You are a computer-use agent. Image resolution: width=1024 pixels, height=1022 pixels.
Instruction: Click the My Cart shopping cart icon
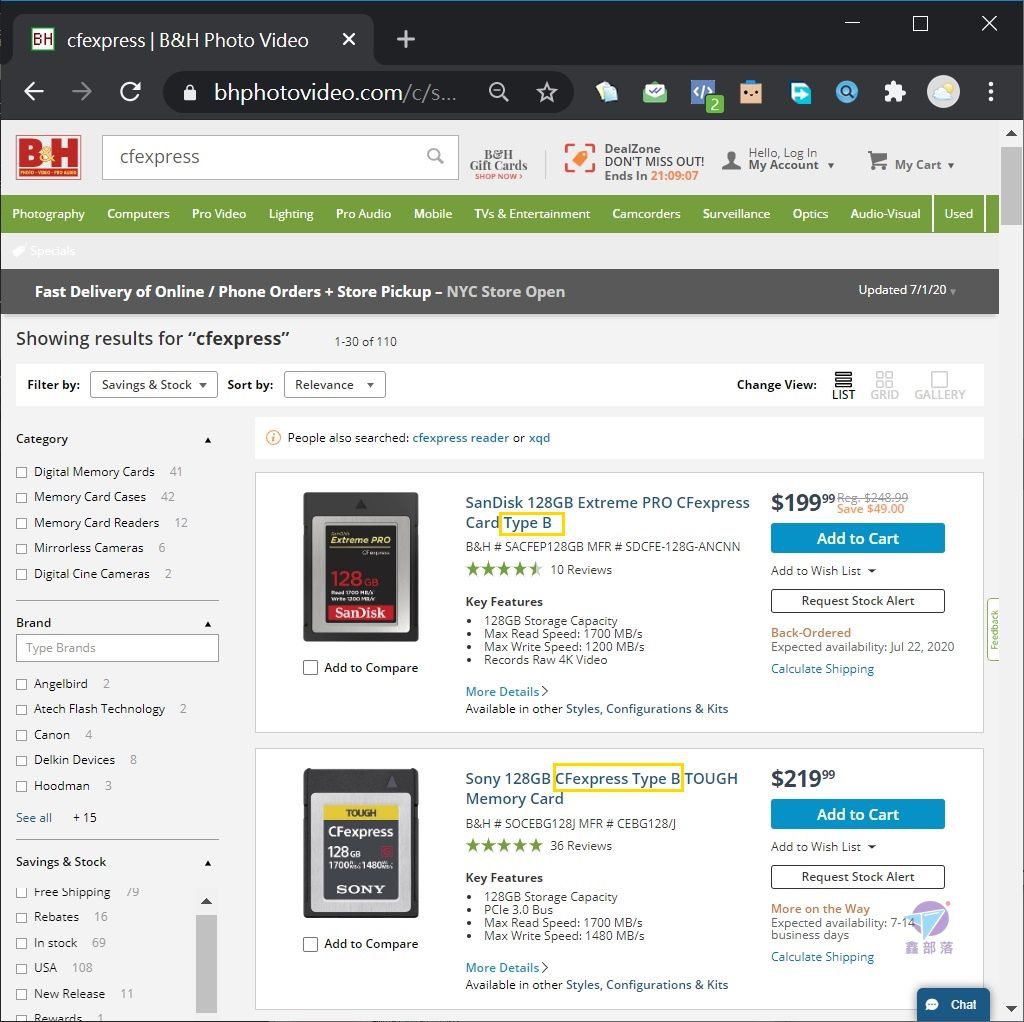877,160
